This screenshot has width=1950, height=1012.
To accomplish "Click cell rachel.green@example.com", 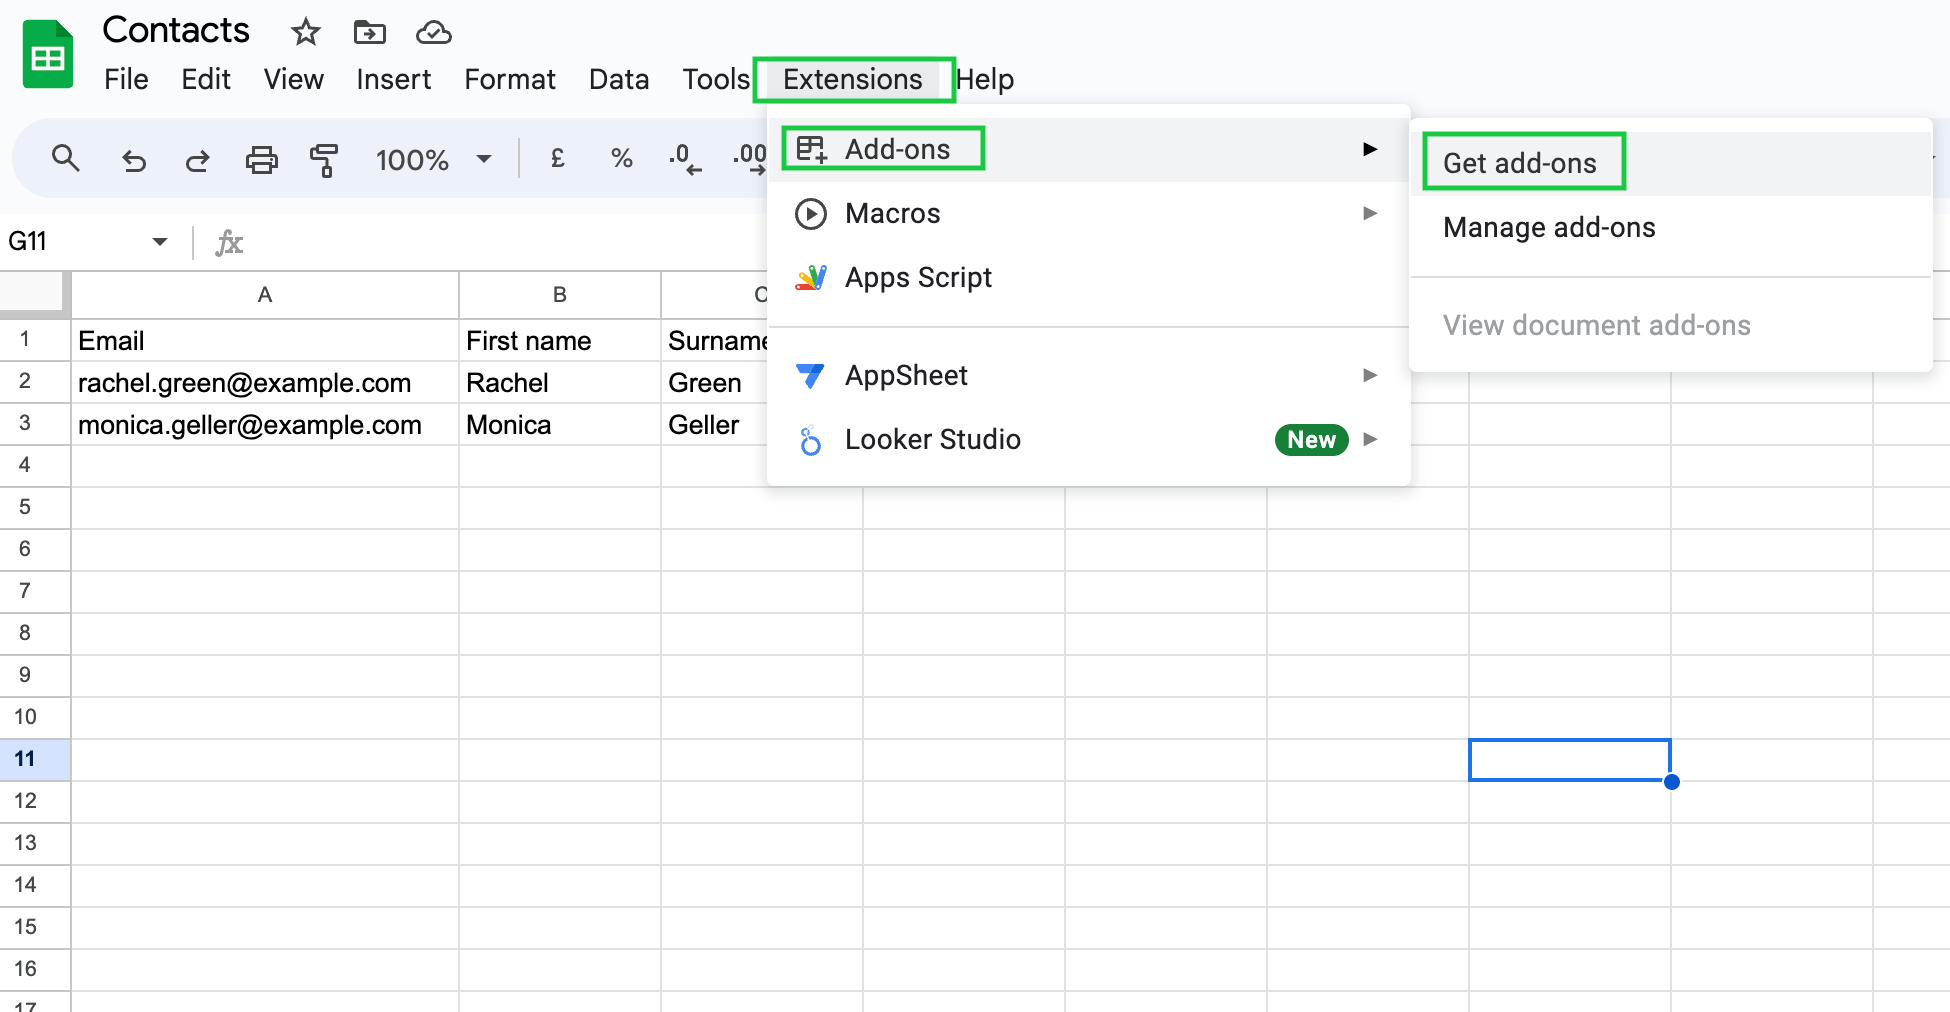I will [x=265, y=382].
